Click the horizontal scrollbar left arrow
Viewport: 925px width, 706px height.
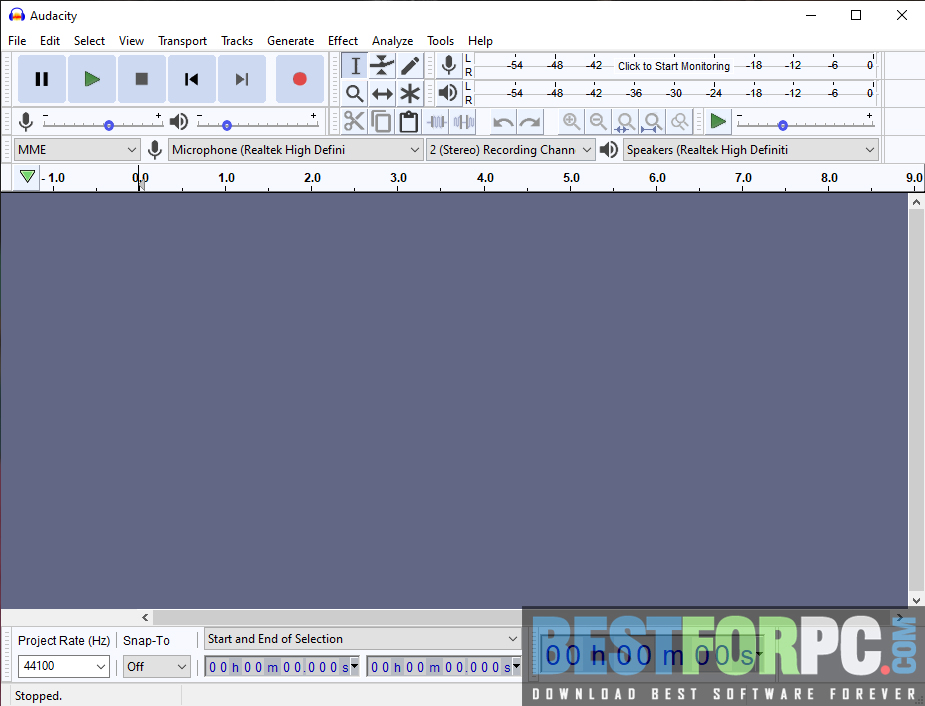145,617
